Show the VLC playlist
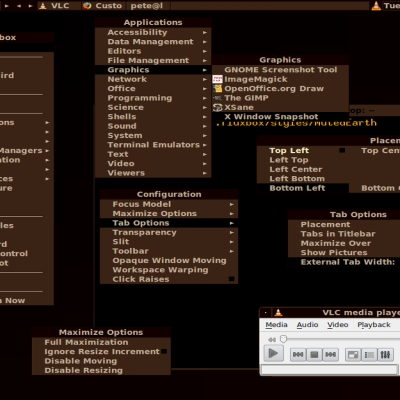Viewport: 400px width, 400px height. pyautogui.click(x=369, y=354)
